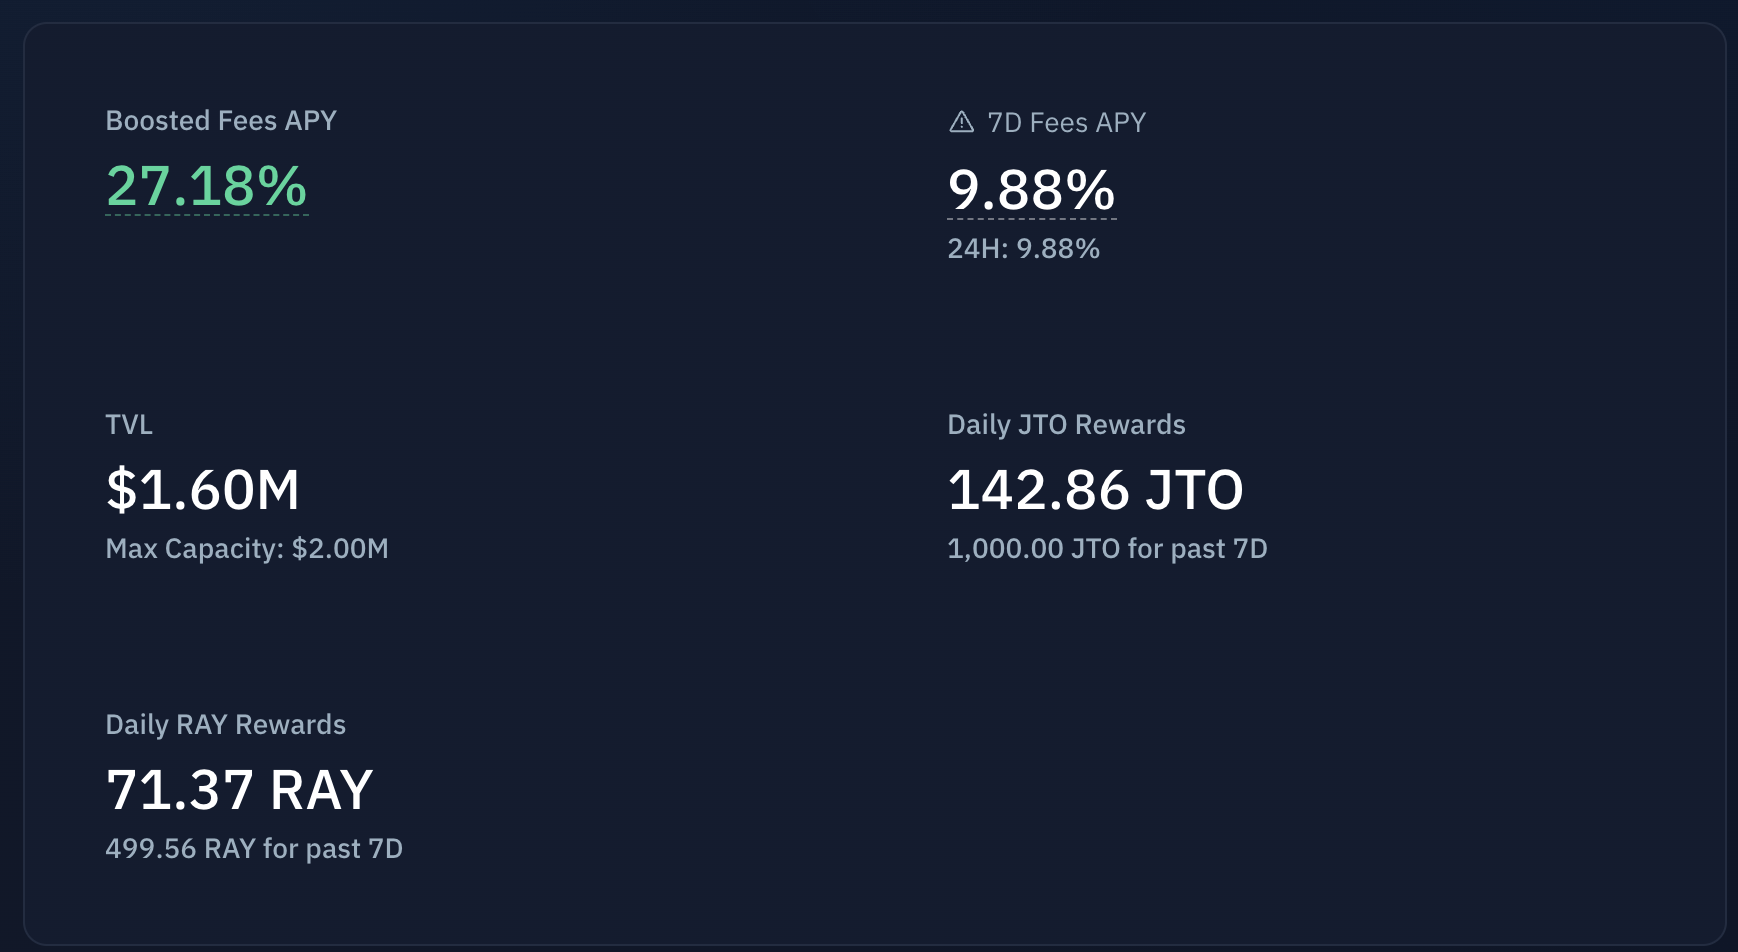Click the green 27.18% boosted APY value
The image size is (1738, 952).
[x=207, y=187]
